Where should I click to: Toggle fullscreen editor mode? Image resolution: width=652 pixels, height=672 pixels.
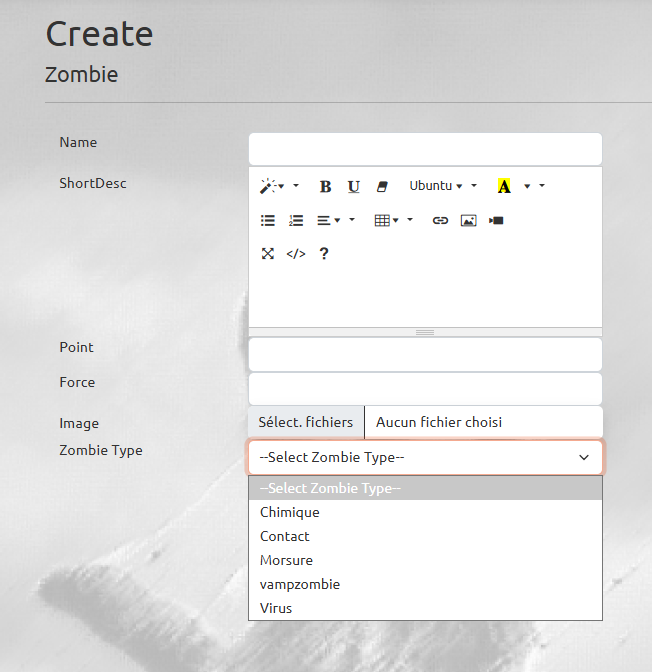coord(268,253)
